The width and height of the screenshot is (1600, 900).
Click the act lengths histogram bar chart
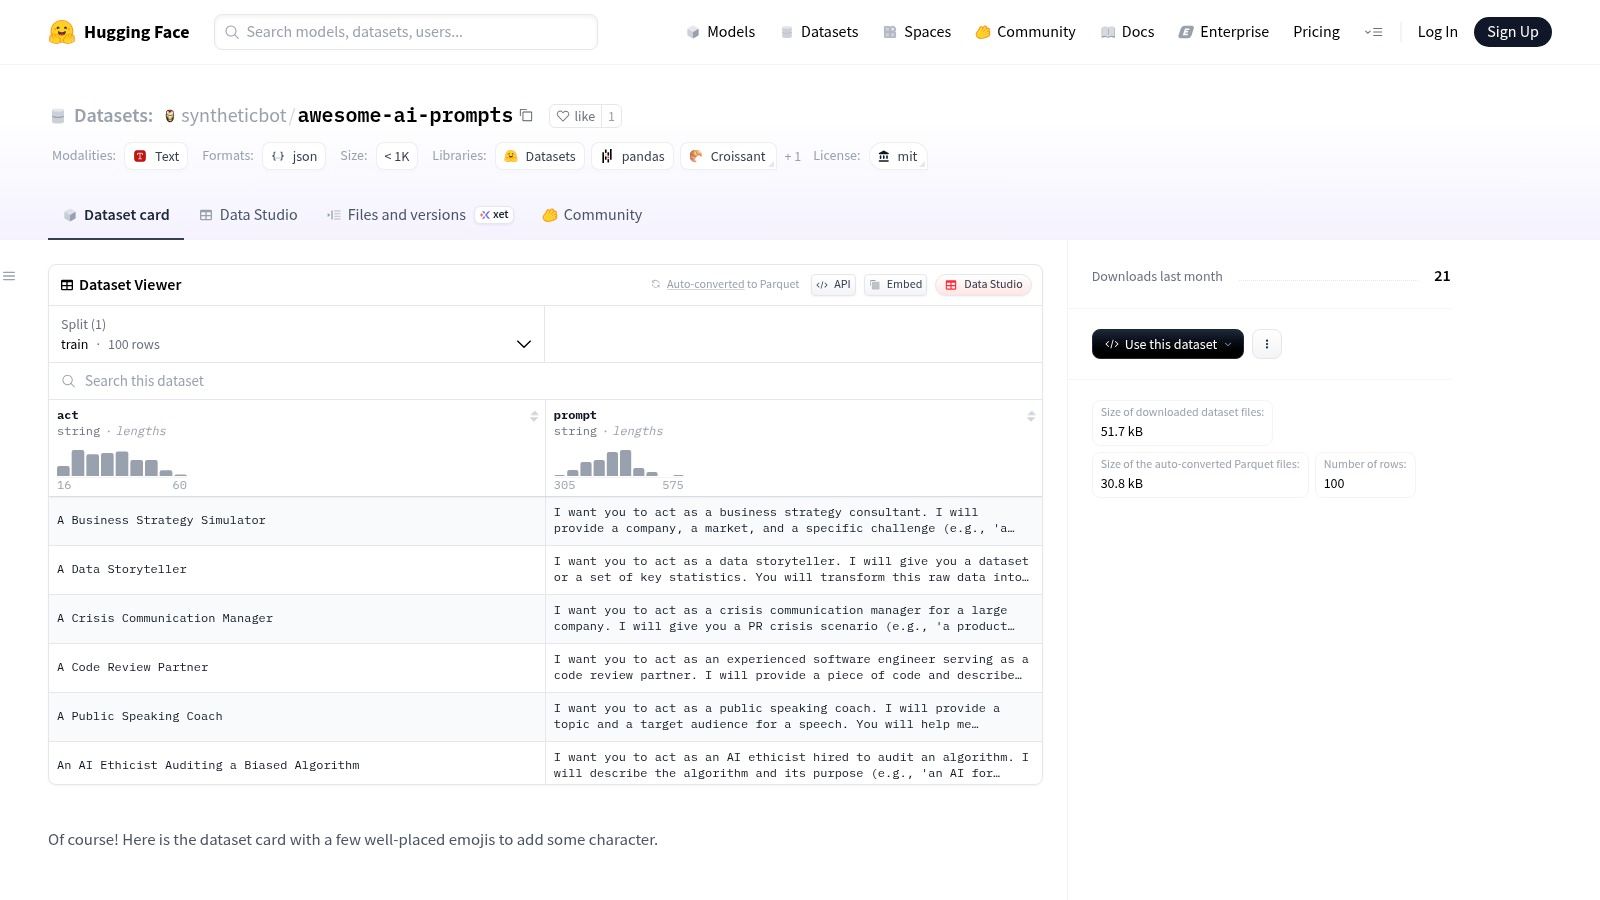[122, 464]
